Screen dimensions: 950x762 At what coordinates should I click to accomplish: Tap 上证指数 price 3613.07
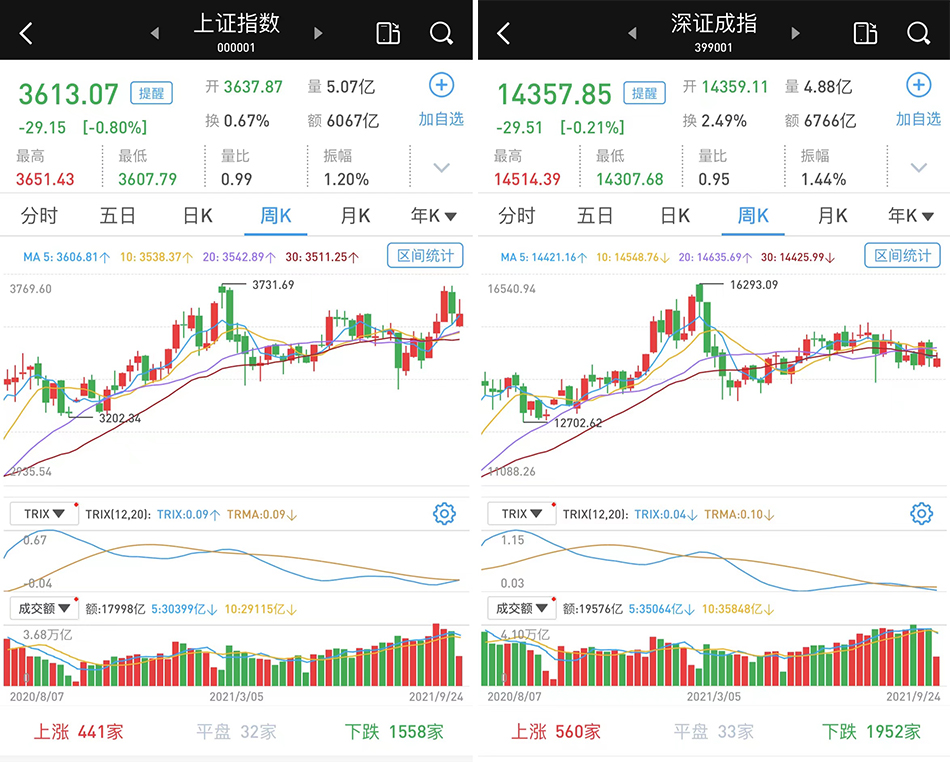[x=68, y=94]
